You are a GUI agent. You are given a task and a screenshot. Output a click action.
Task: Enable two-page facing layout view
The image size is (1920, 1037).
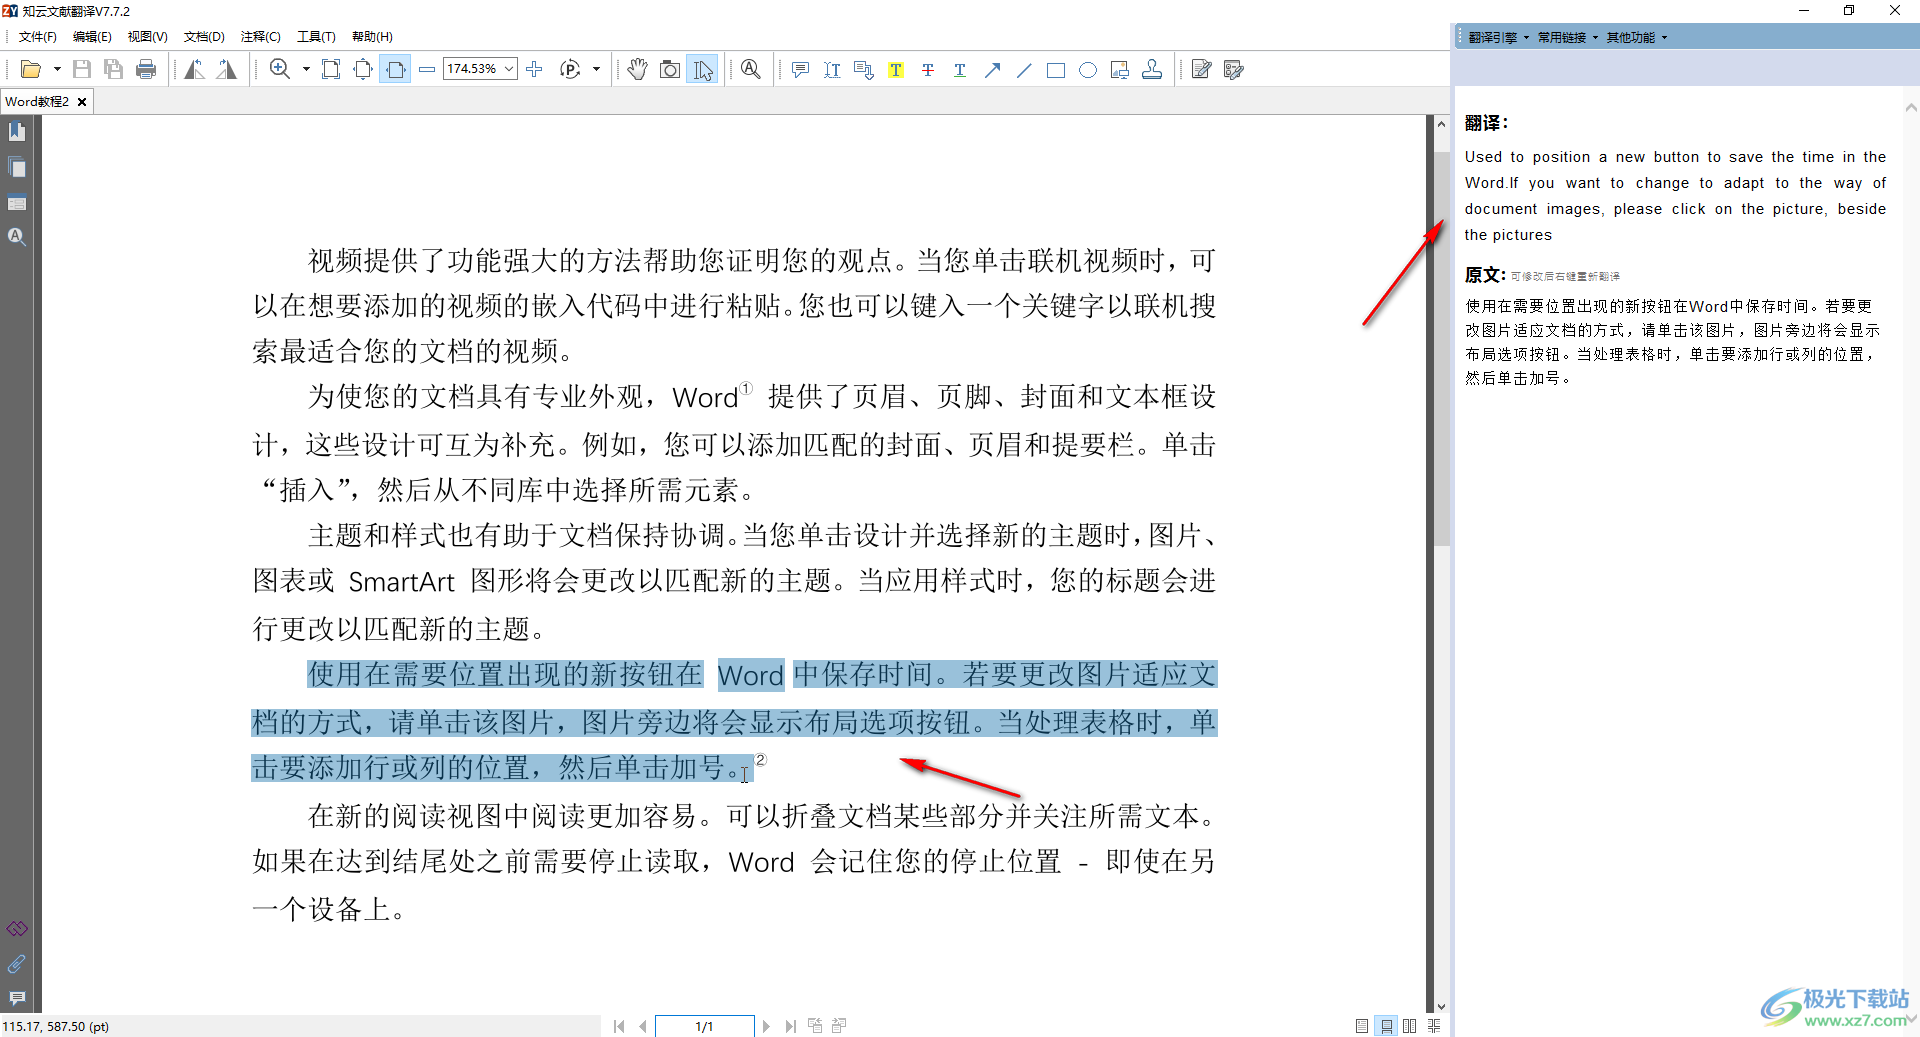tap(1410, 1026)
